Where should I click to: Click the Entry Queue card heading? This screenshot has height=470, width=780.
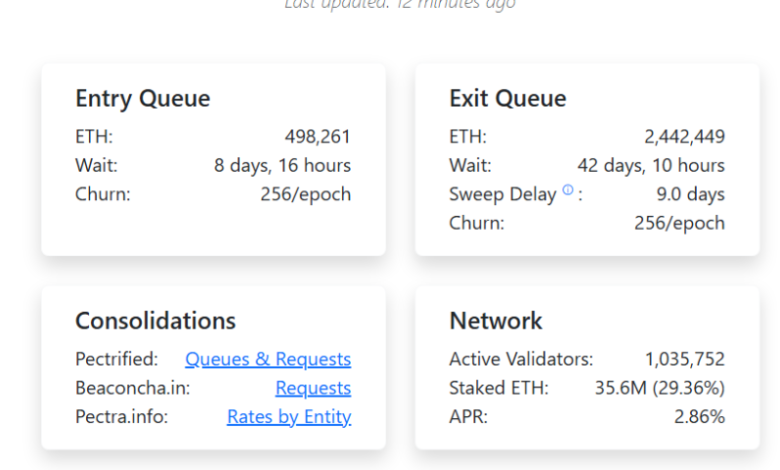(x=143, y=99)
